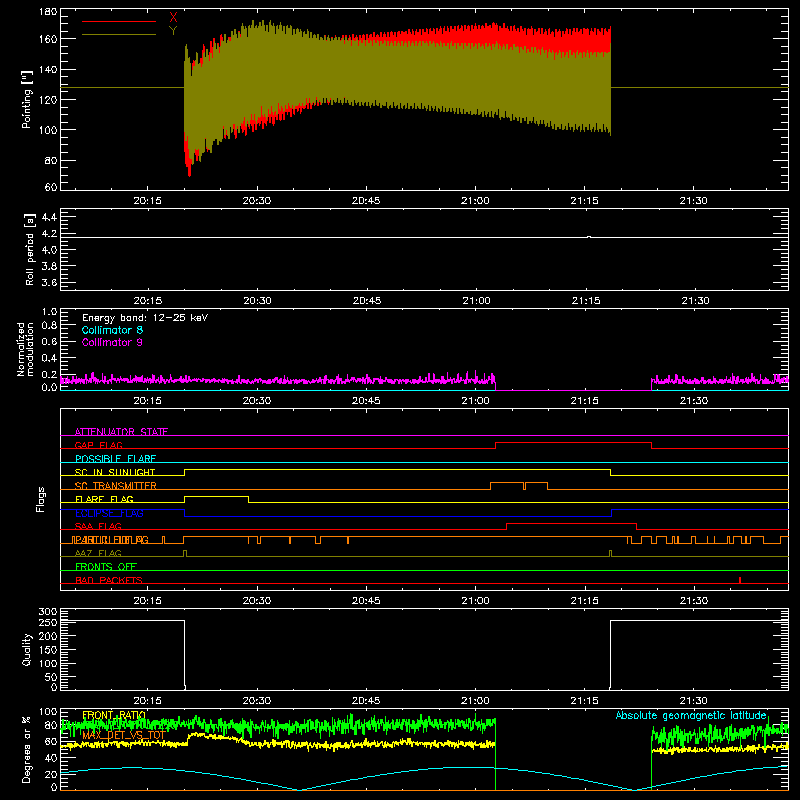
Task: Click the yellow FRONT_RATIO legend label
Action: (x=114, y=715)
